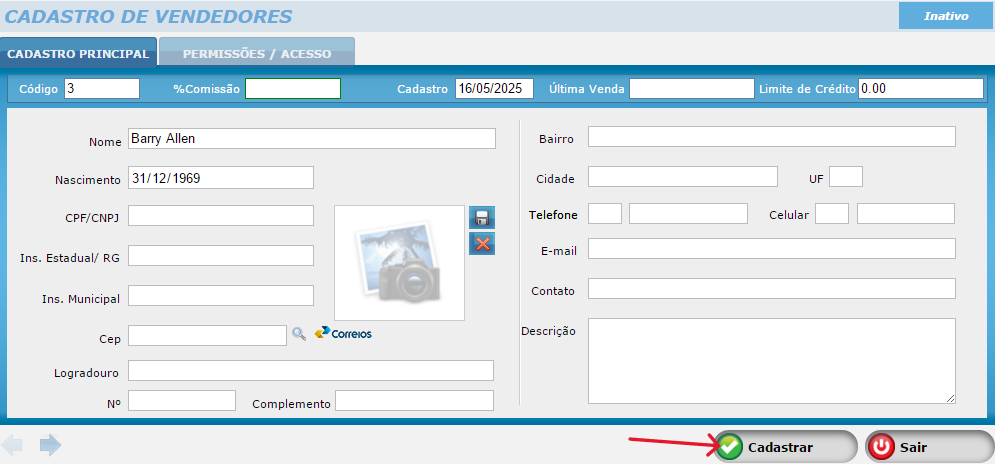Toggle the Inativo status button
This screenshot has width=995, height=464.
pos(946,16)
